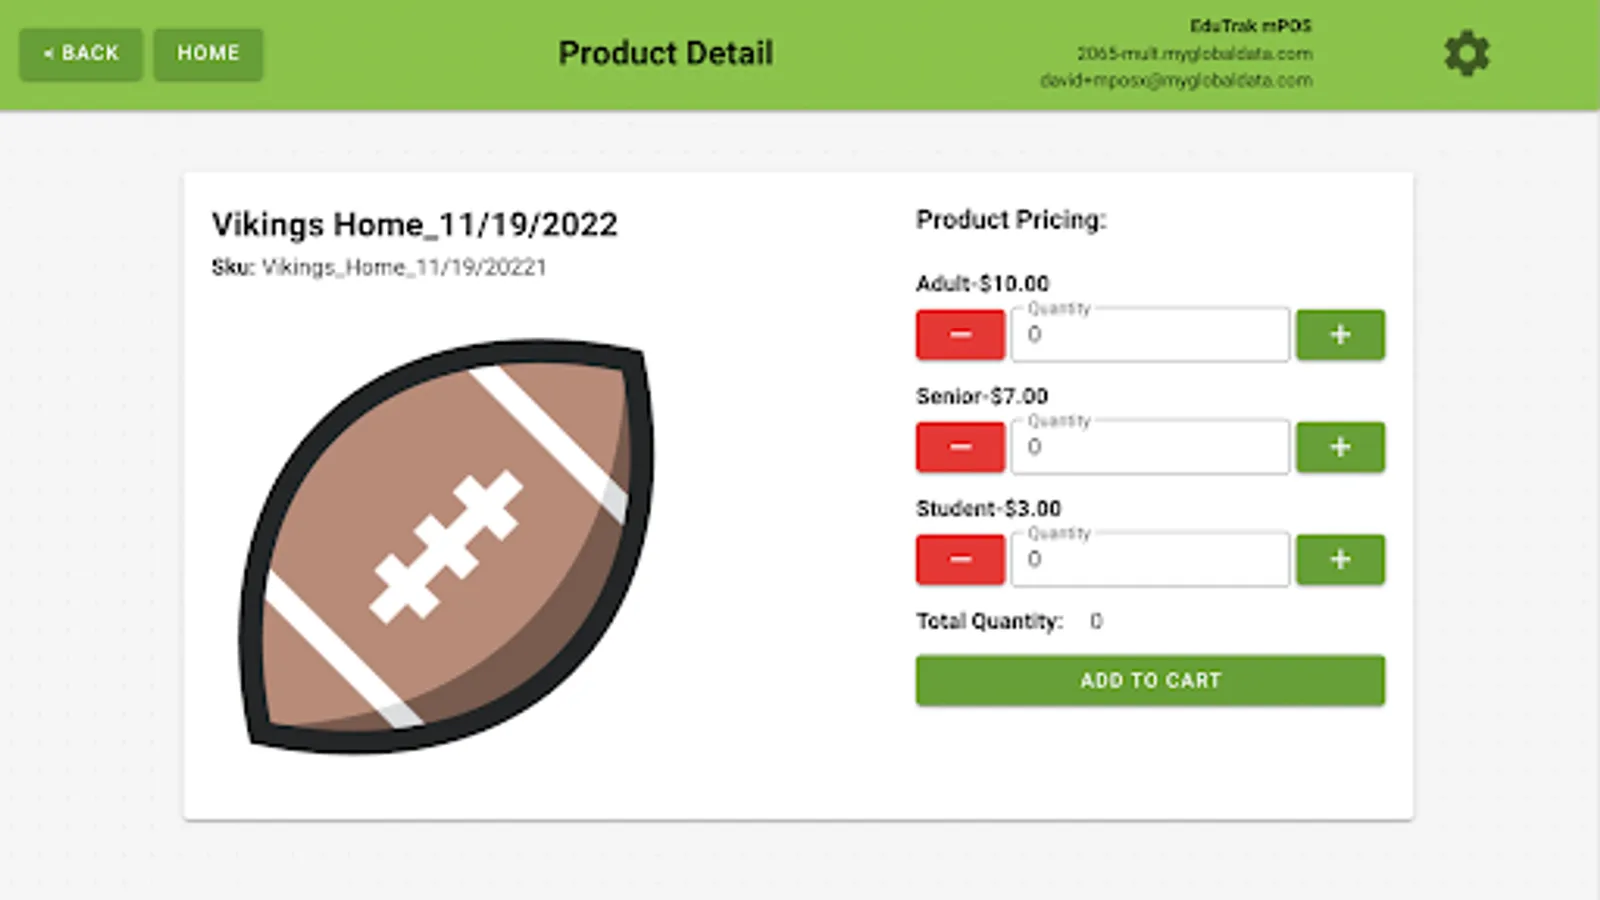
Task: Open settings with the gear icon
Action: tap(1466, 54)
